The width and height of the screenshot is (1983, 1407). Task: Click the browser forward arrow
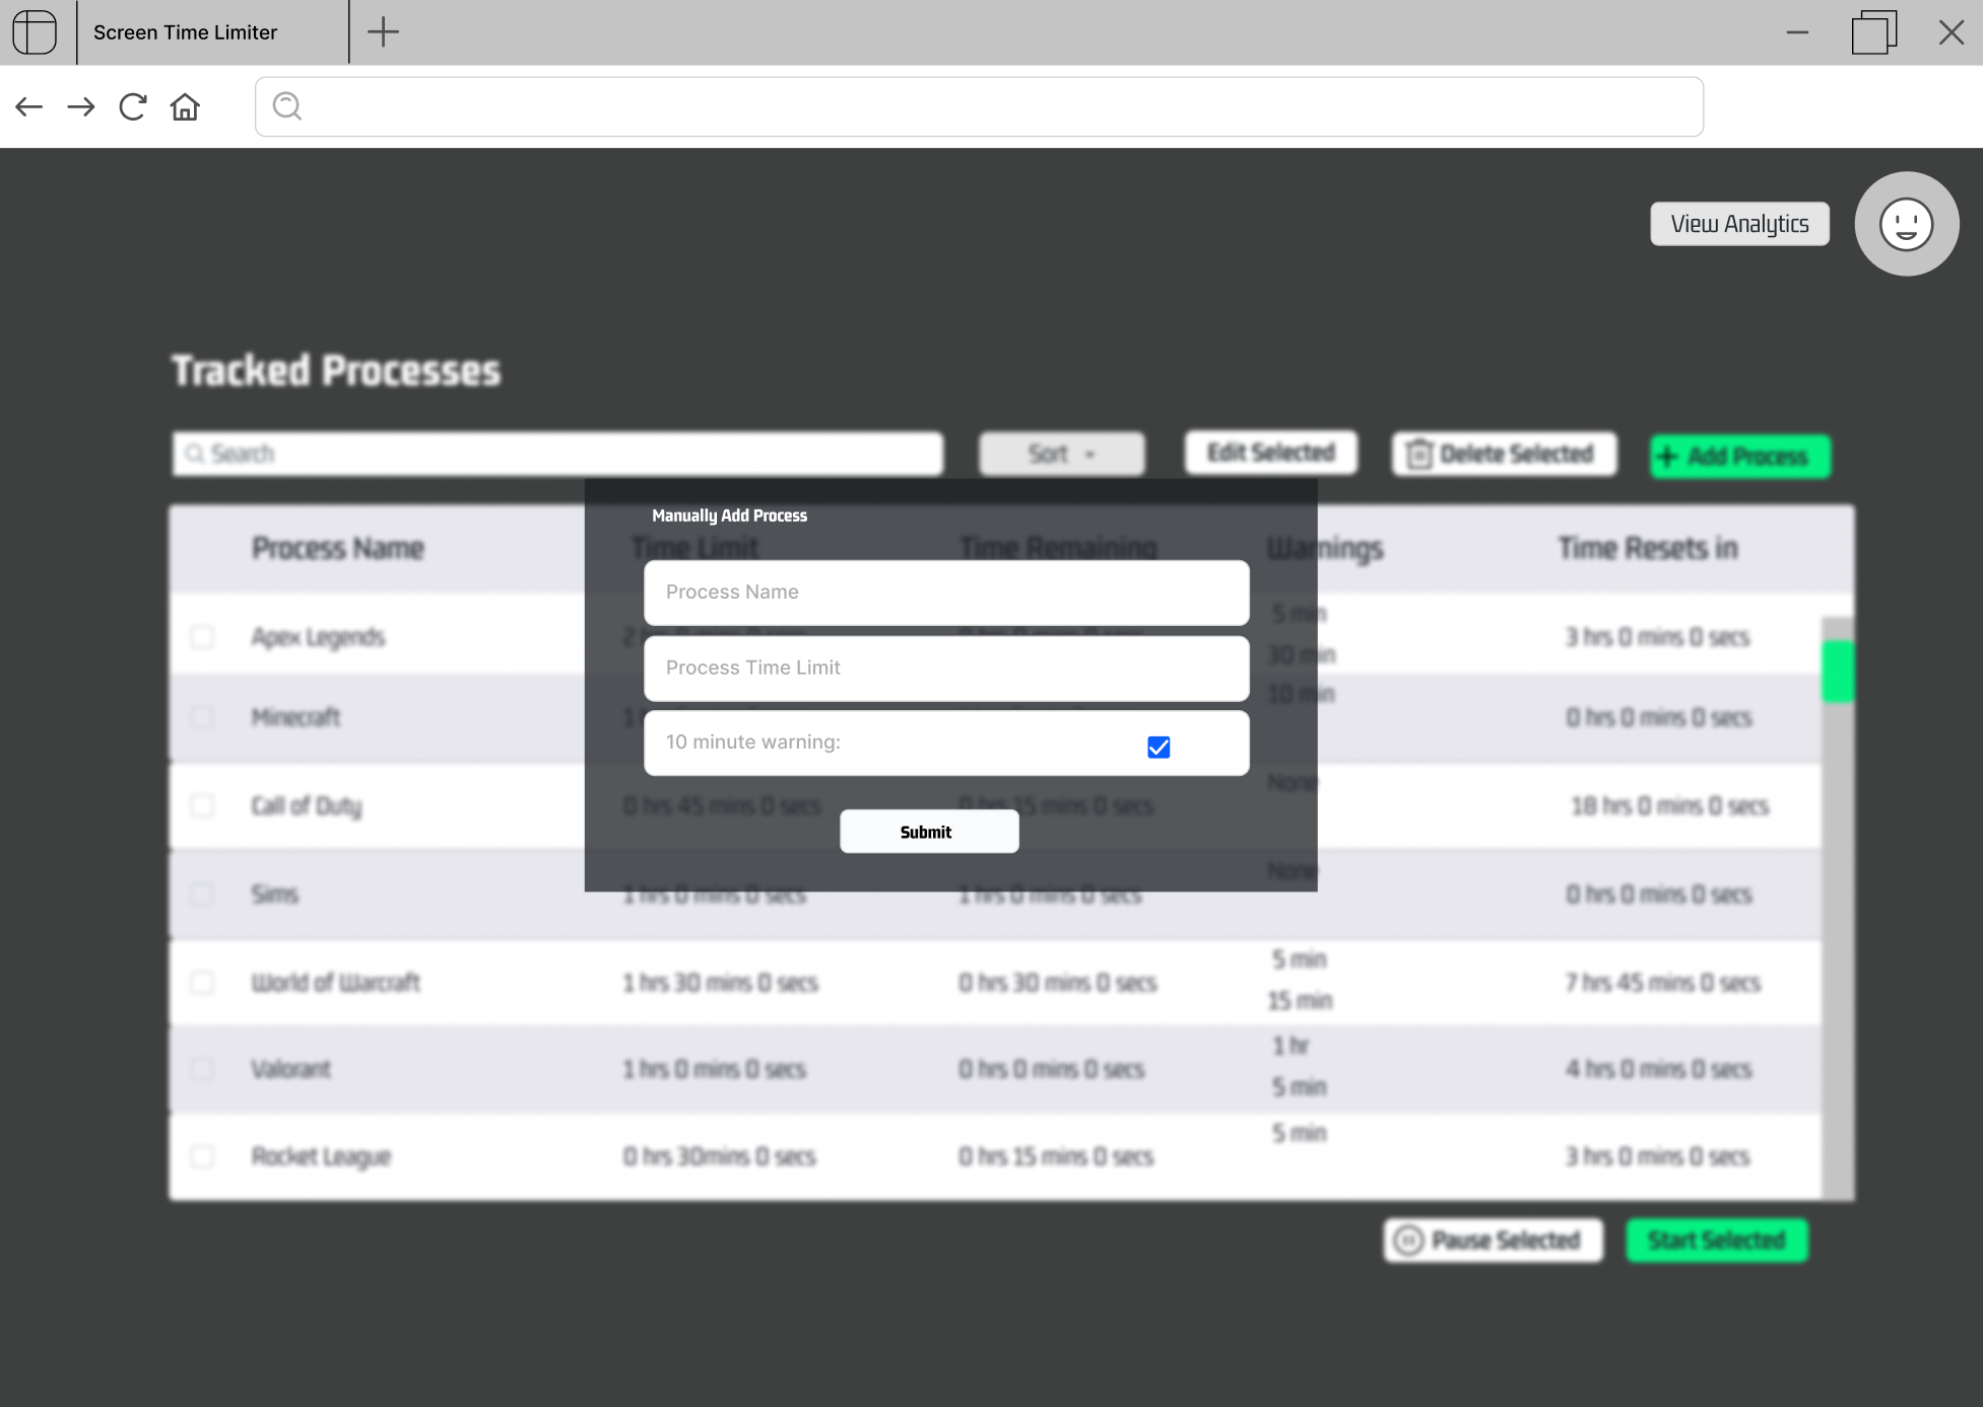tap(81, 107)
